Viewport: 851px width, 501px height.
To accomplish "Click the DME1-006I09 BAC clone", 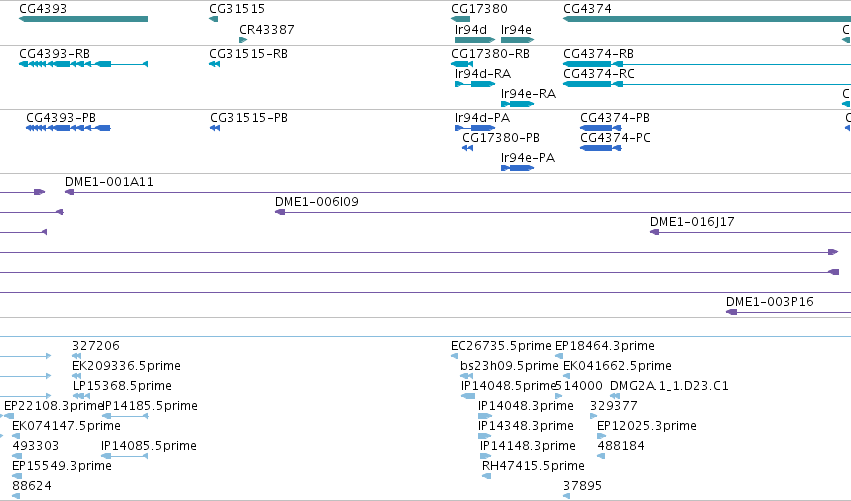I will tap(563, 212).
